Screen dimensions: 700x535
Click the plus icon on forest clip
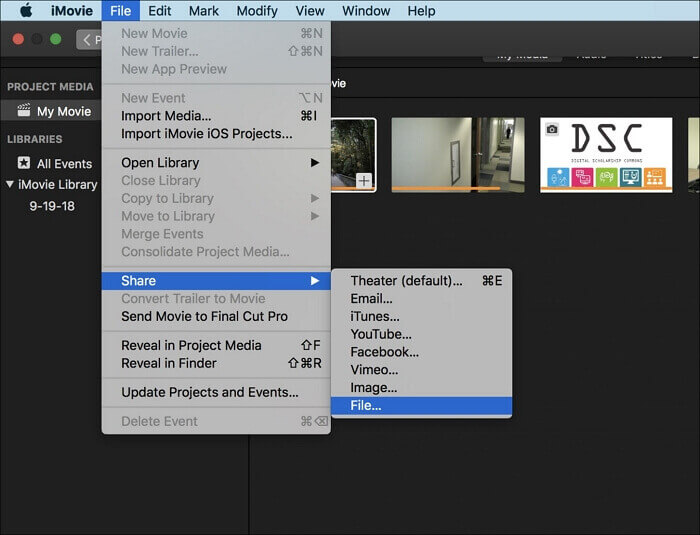click(364, 181)
